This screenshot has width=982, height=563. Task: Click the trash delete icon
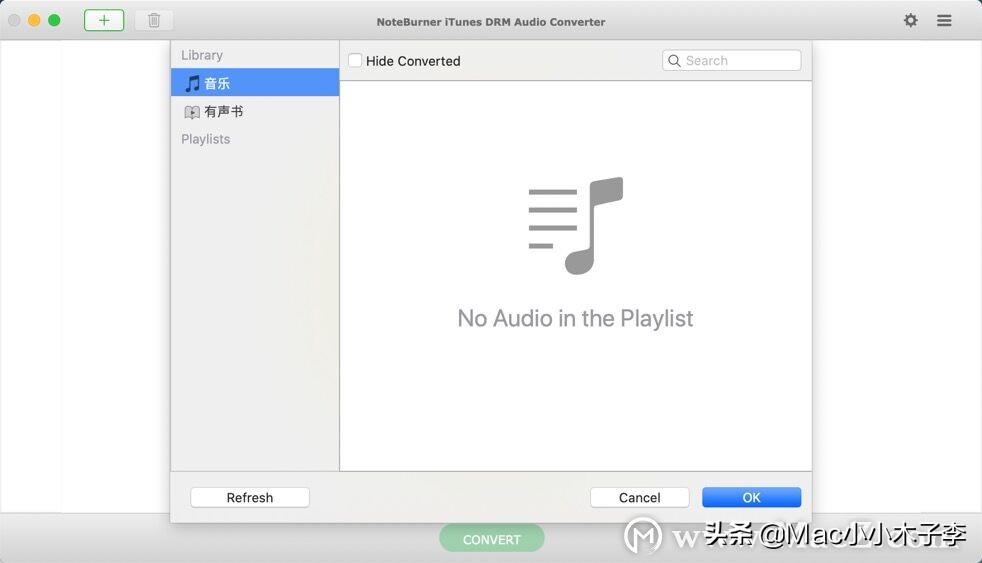pyautogui.click(x=154, y=21)
